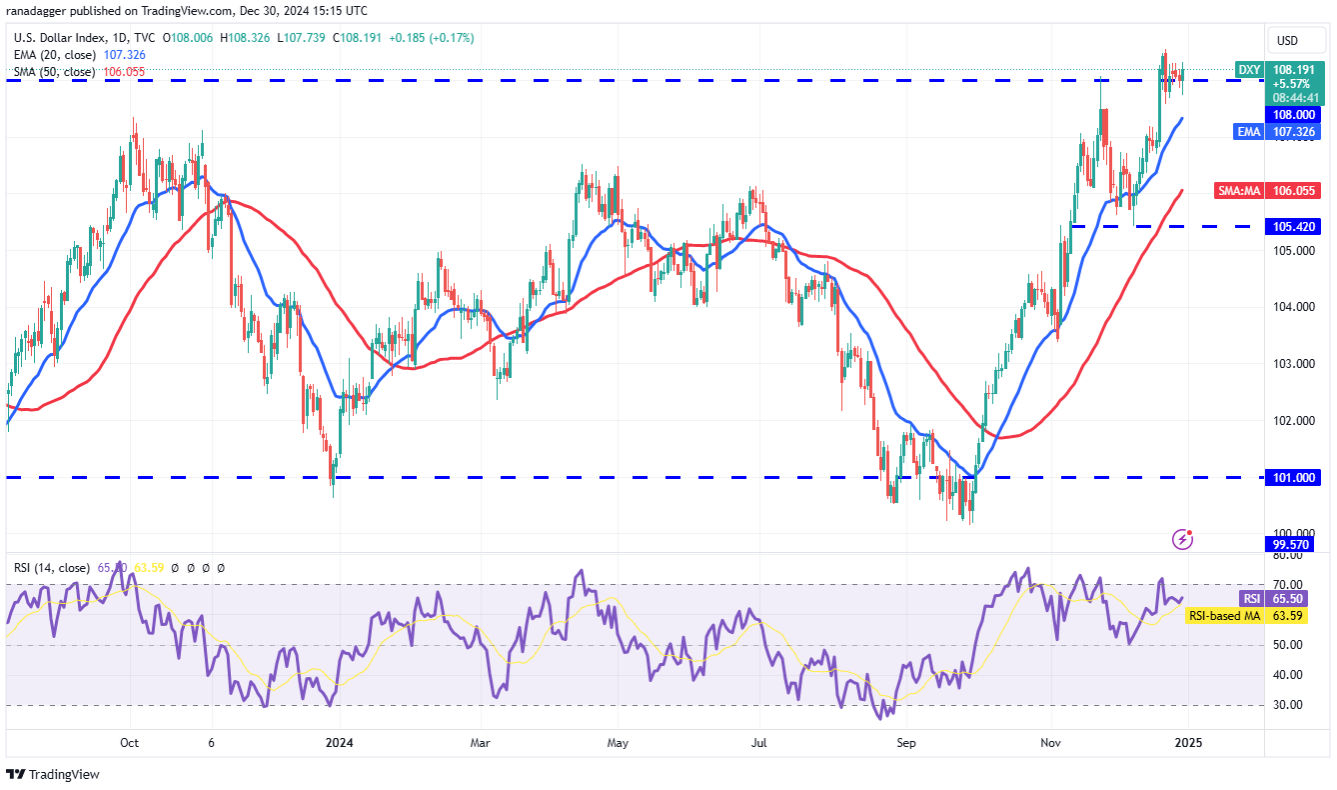
Task: Click the lightning bolt event icon near 100.000
Action: 1183,540
